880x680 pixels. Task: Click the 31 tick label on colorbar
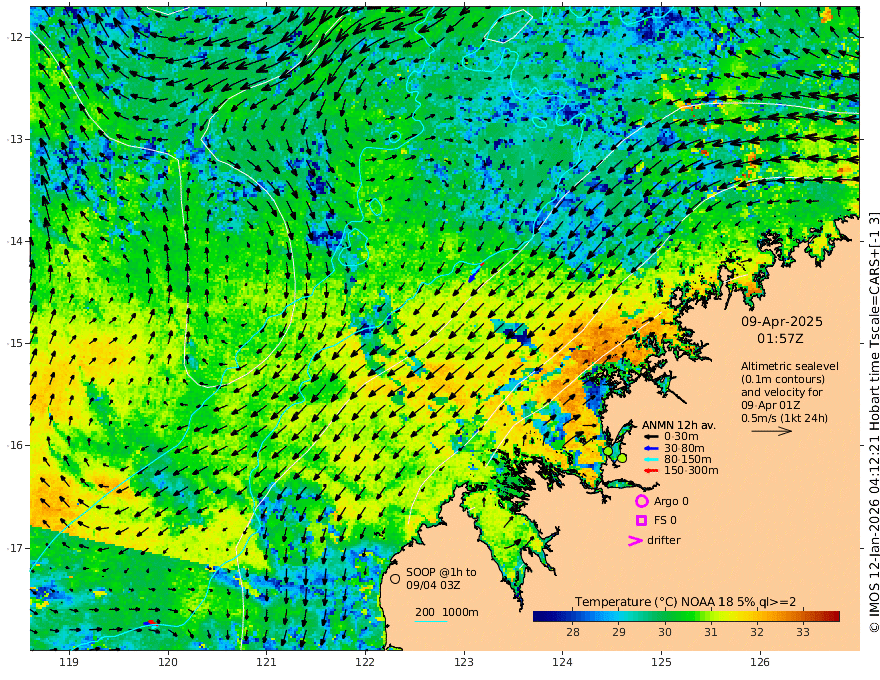pyautogui.click(x=711, y=632)
